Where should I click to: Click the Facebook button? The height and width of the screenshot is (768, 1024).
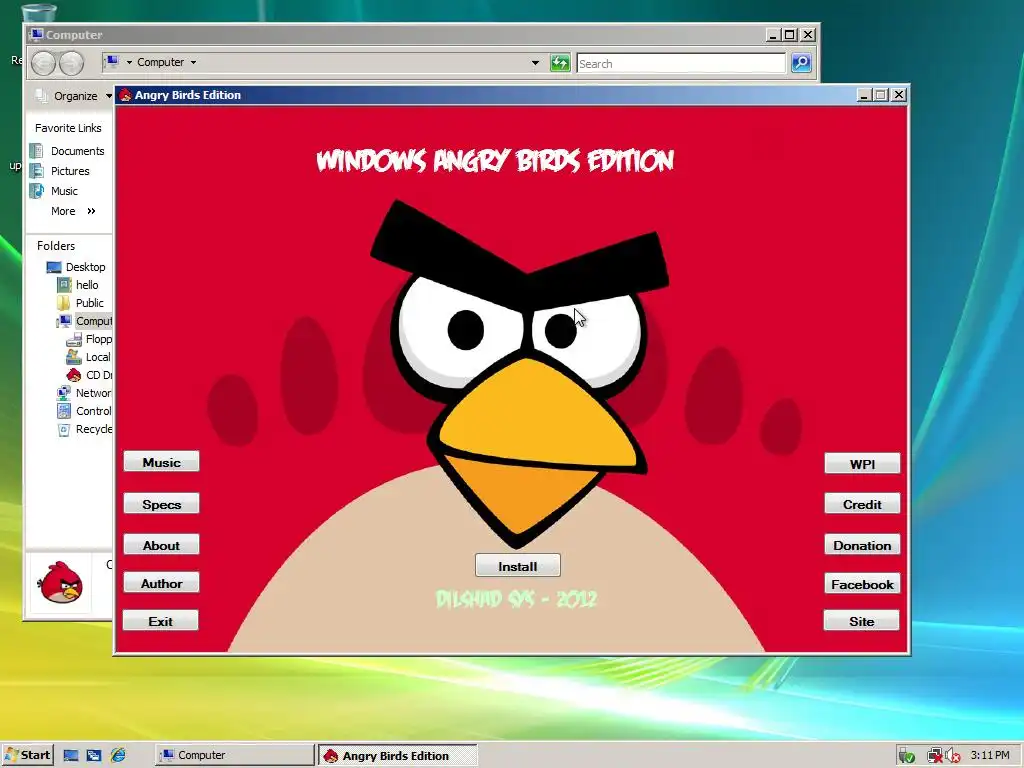862,583
